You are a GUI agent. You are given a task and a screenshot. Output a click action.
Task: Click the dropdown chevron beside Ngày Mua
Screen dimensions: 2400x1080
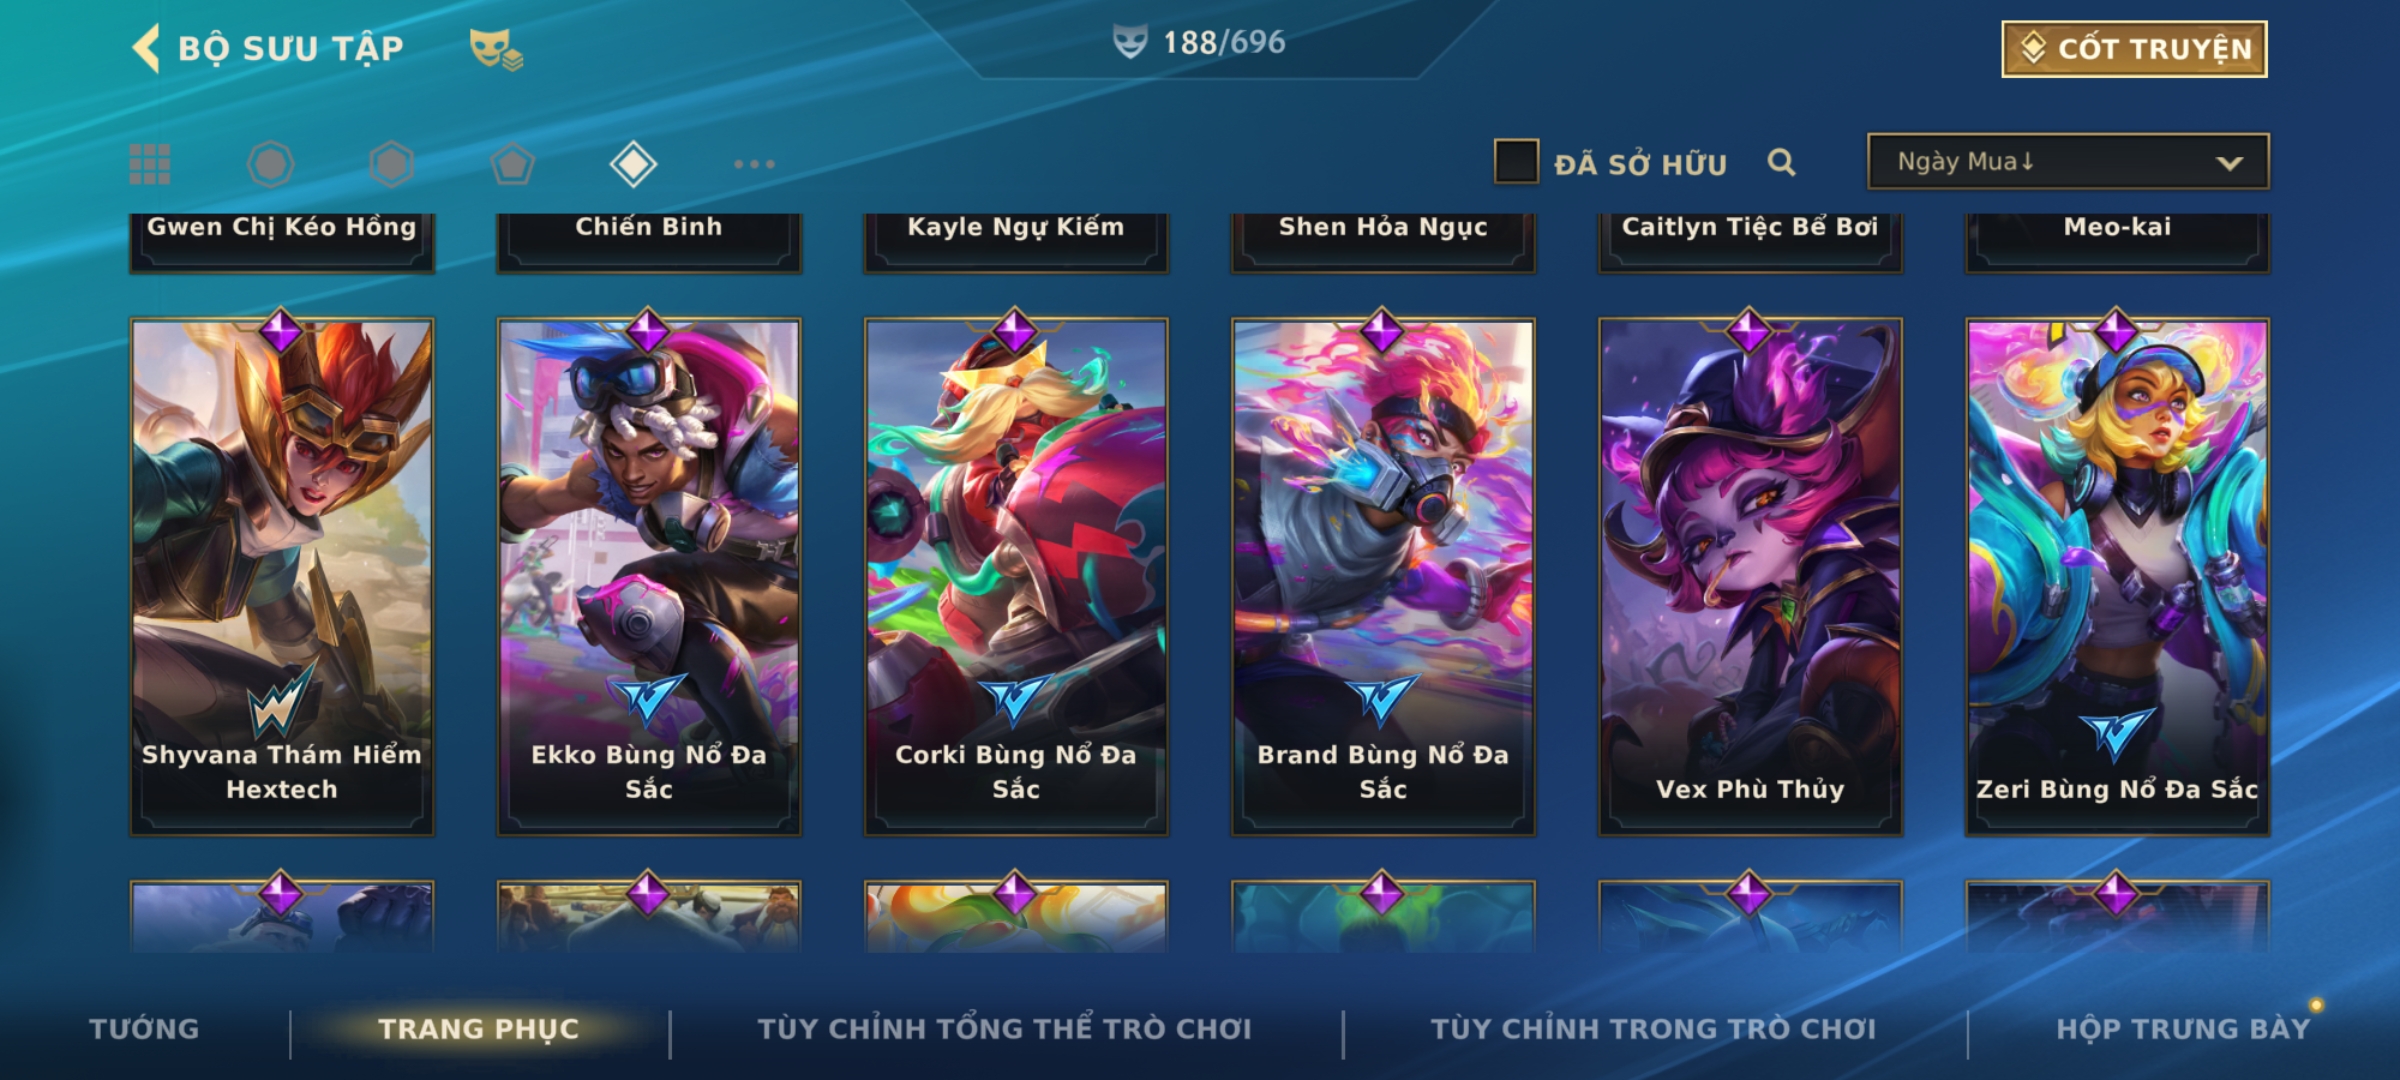[2229, 163]
